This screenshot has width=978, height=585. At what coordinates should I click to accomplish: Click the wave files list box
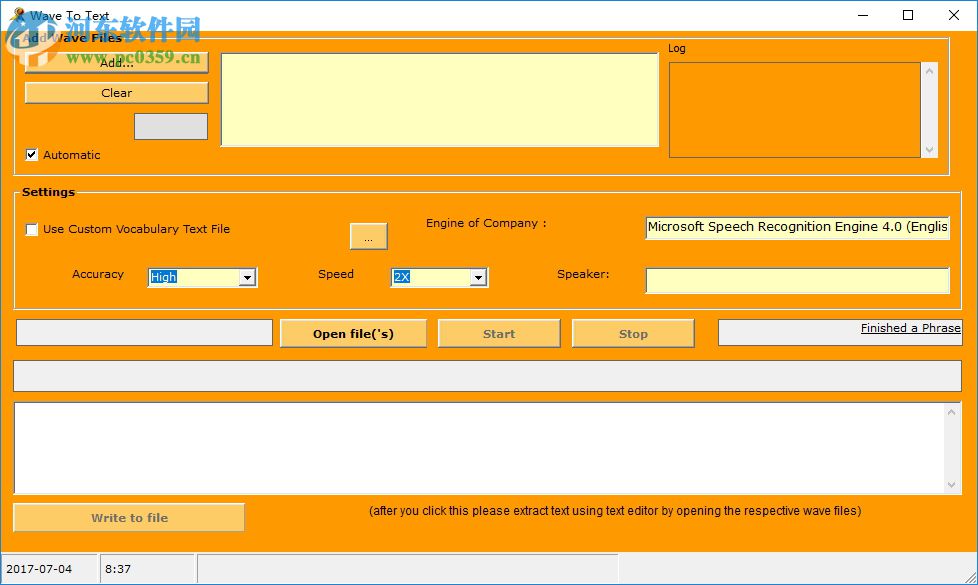click(440, 100)
